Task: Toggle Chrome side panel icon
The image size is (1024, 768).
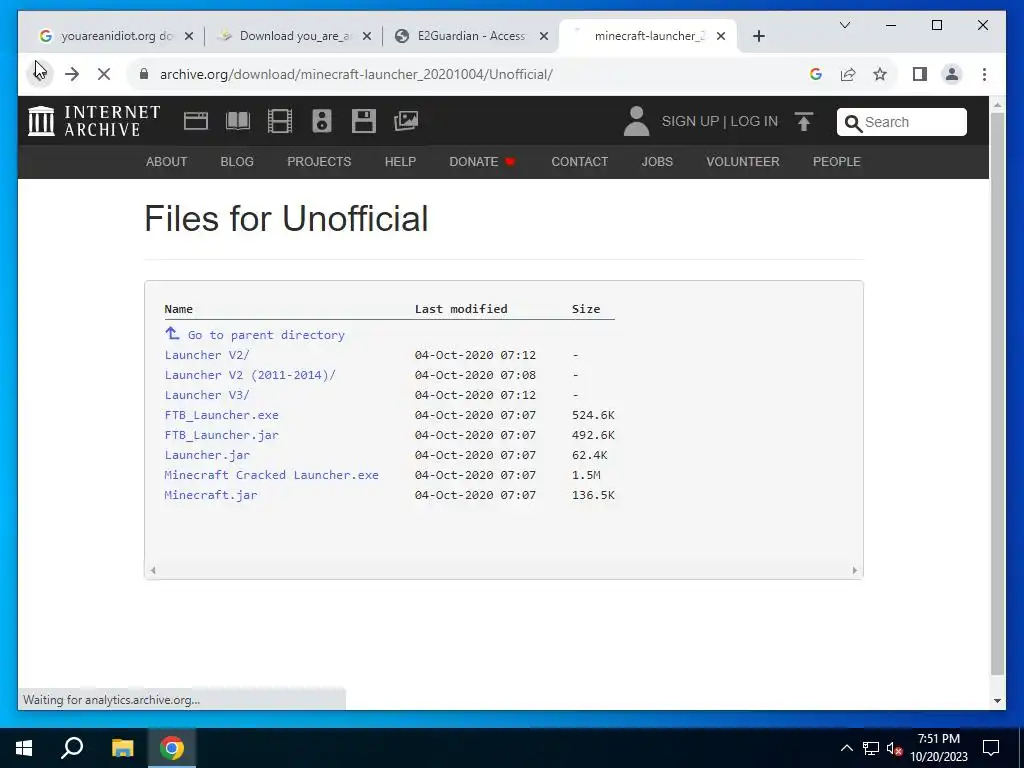Action: (x=920, y=74)
